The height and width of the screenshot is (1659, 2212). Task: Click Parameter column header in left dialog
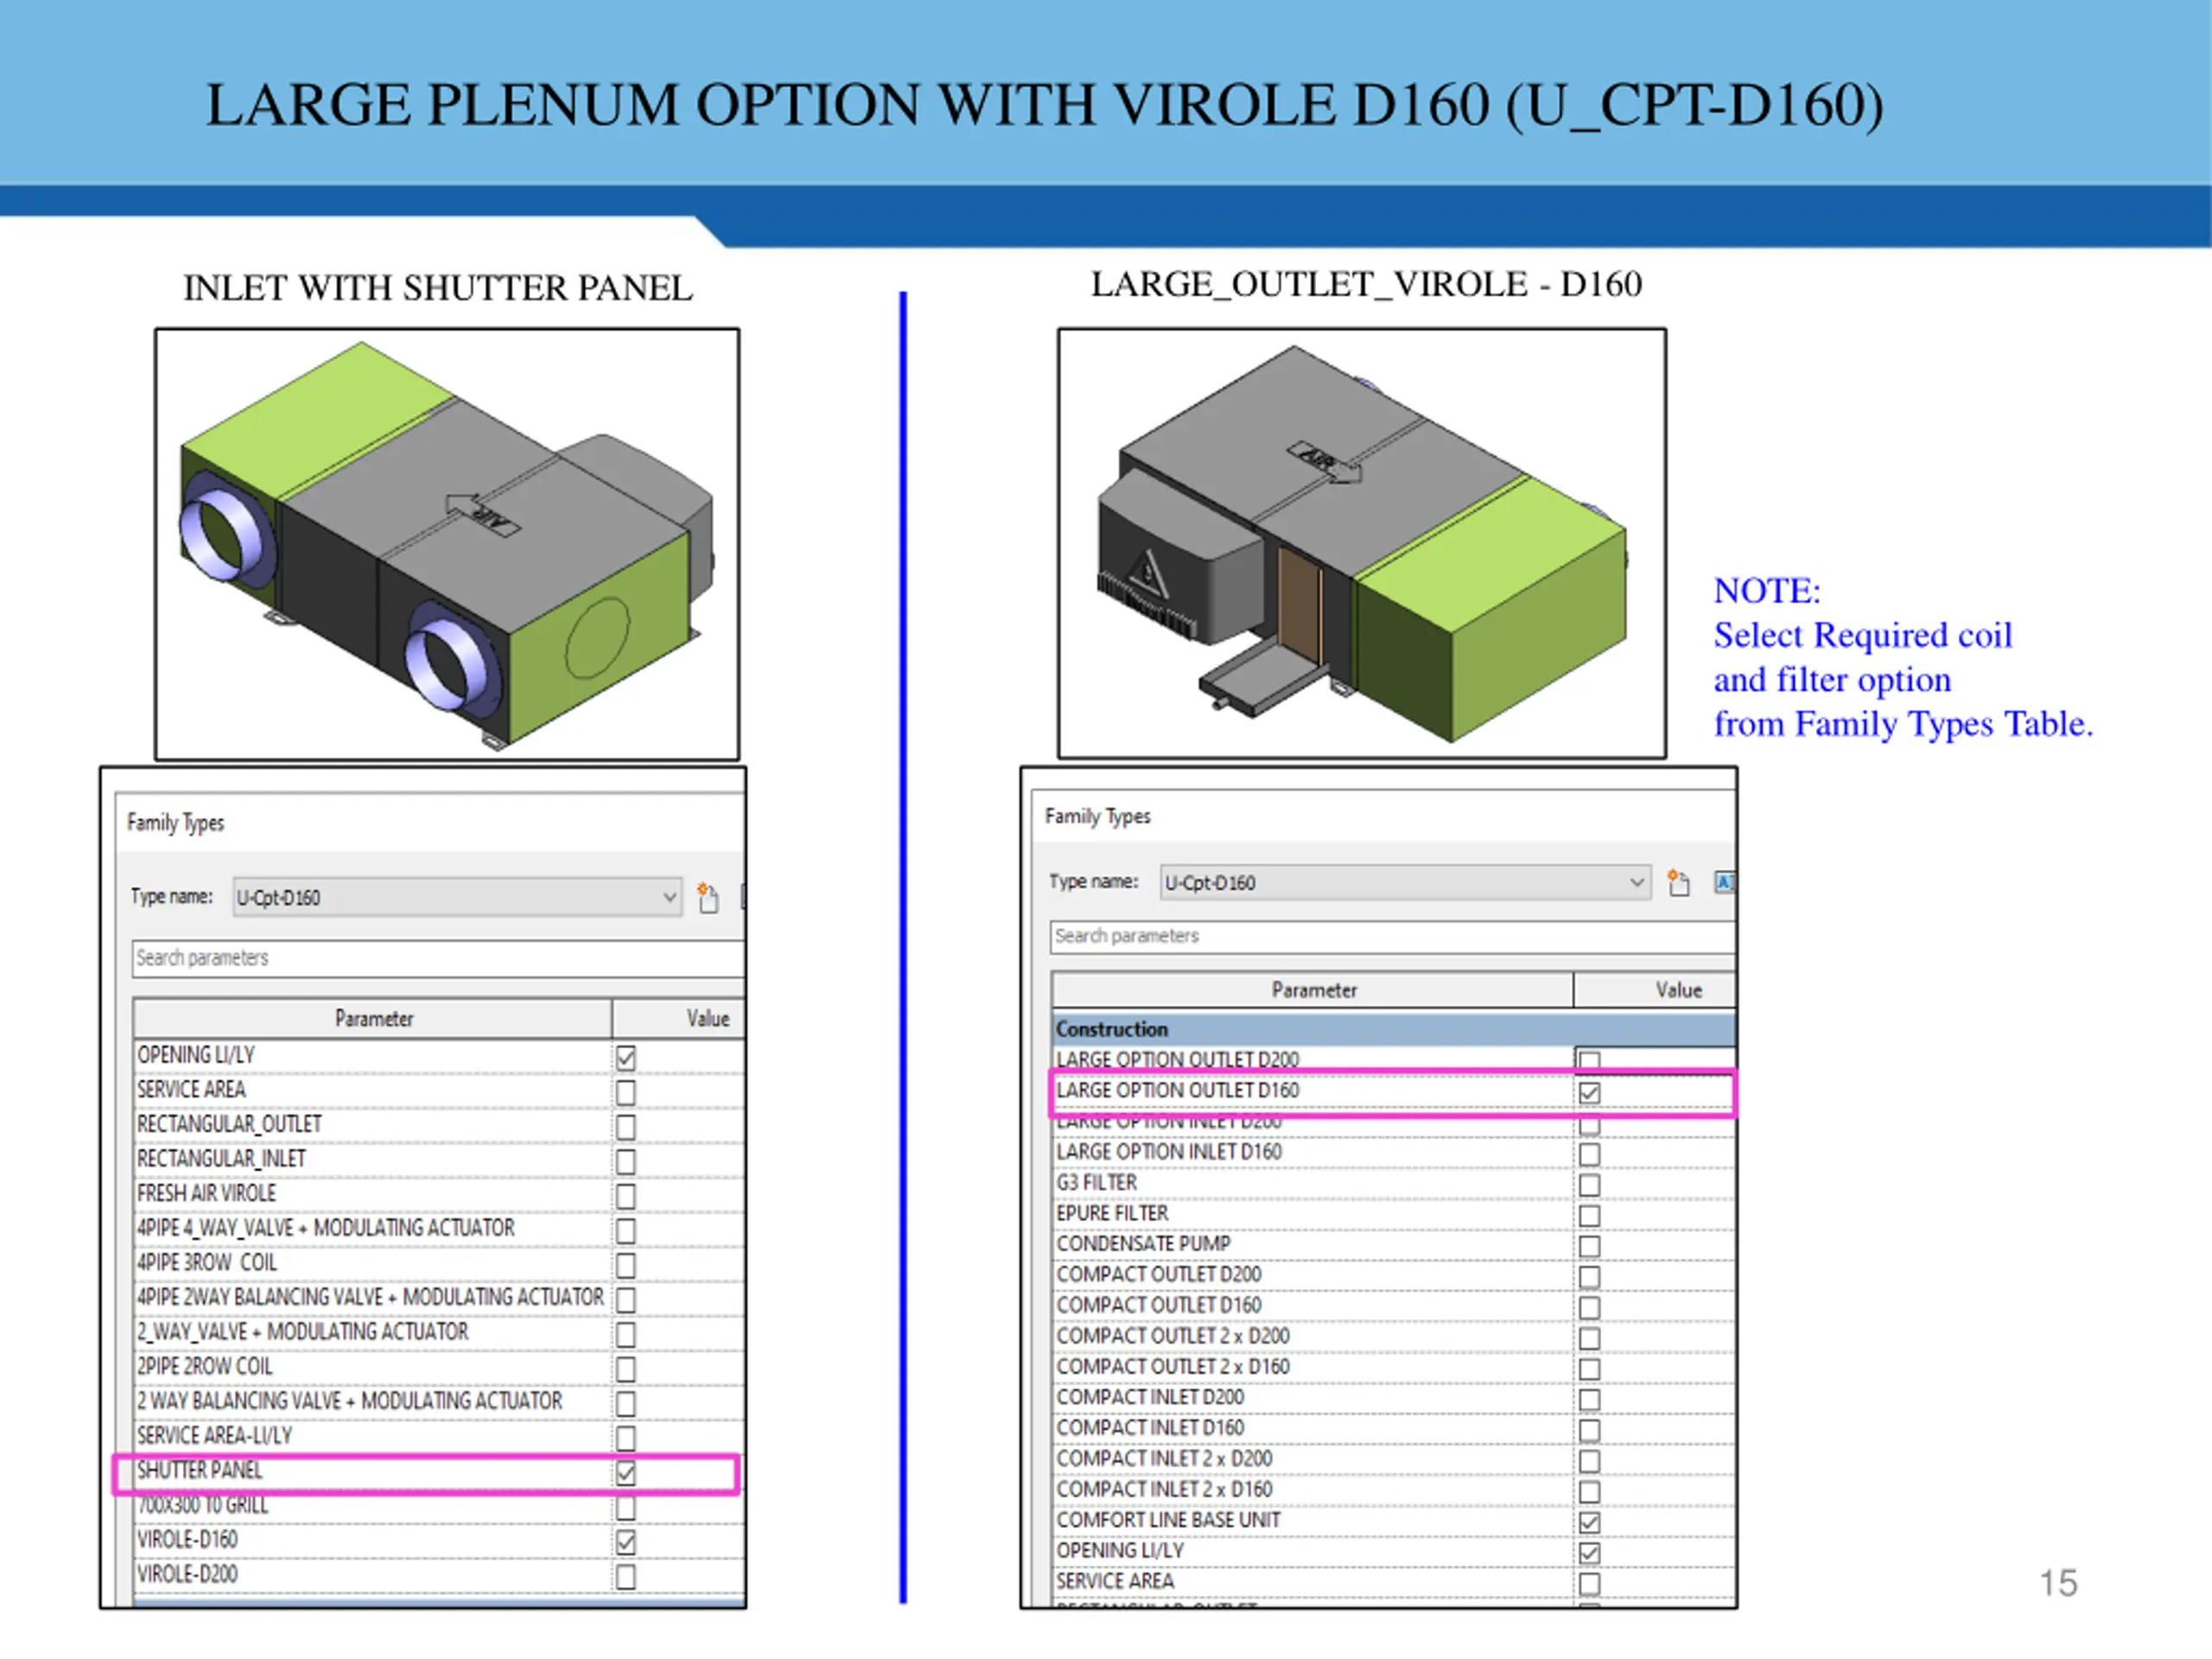(373, 1018)
